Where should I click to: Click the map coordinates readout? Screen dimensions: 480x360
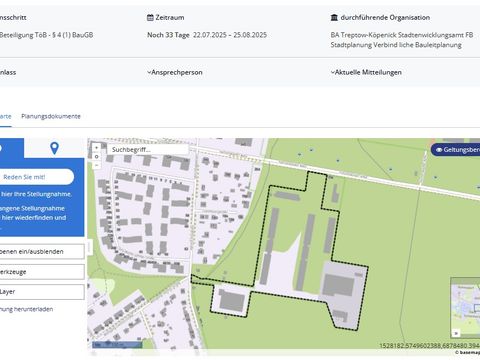tap(429, 346)
